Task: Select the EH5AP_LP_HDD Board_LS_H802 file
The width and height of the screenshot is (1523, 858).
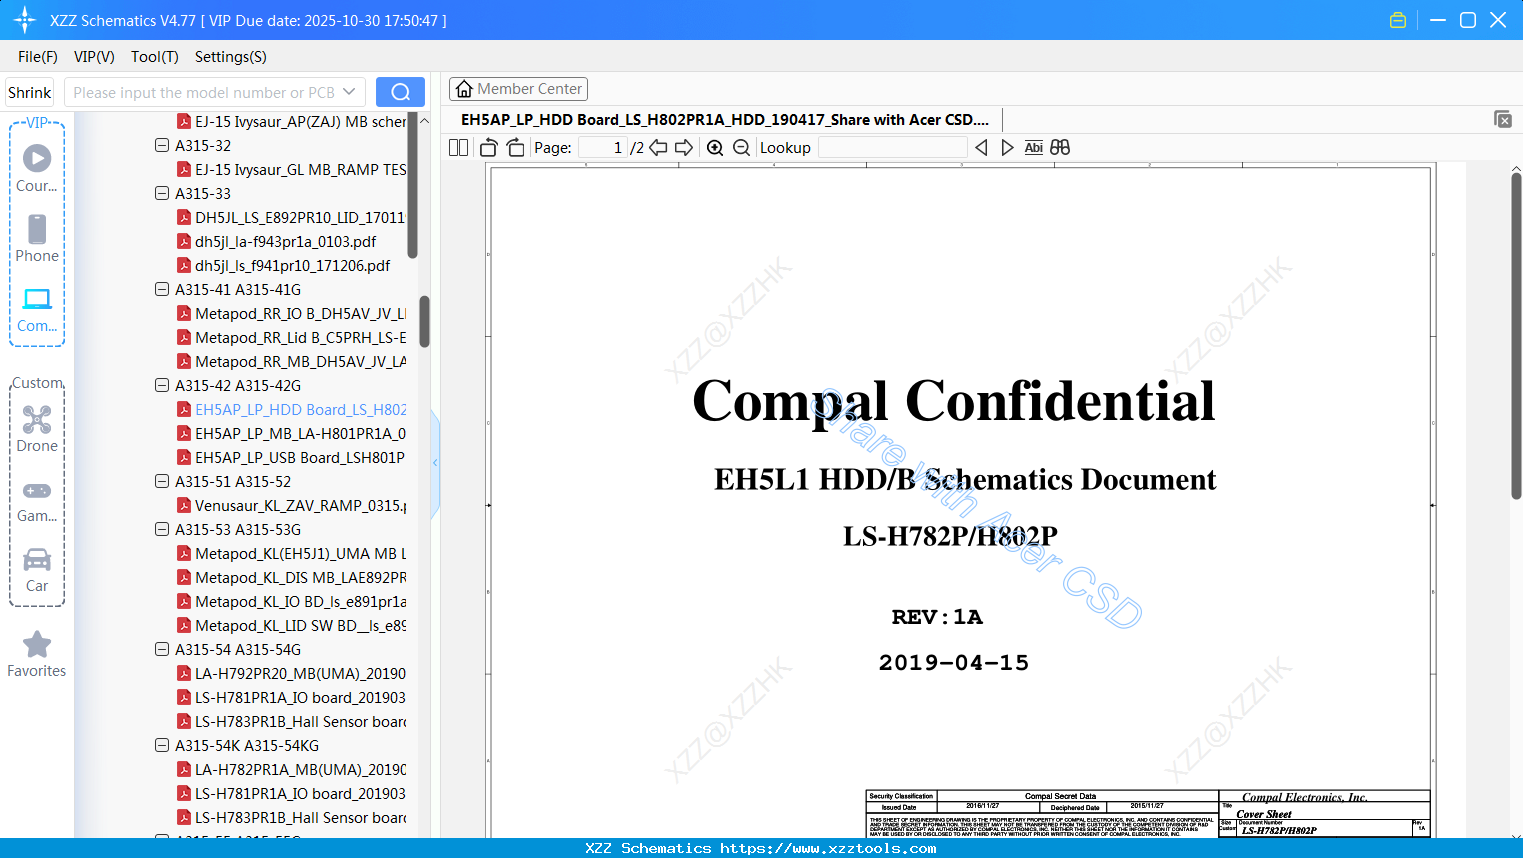Action: [x=300, y=409]
